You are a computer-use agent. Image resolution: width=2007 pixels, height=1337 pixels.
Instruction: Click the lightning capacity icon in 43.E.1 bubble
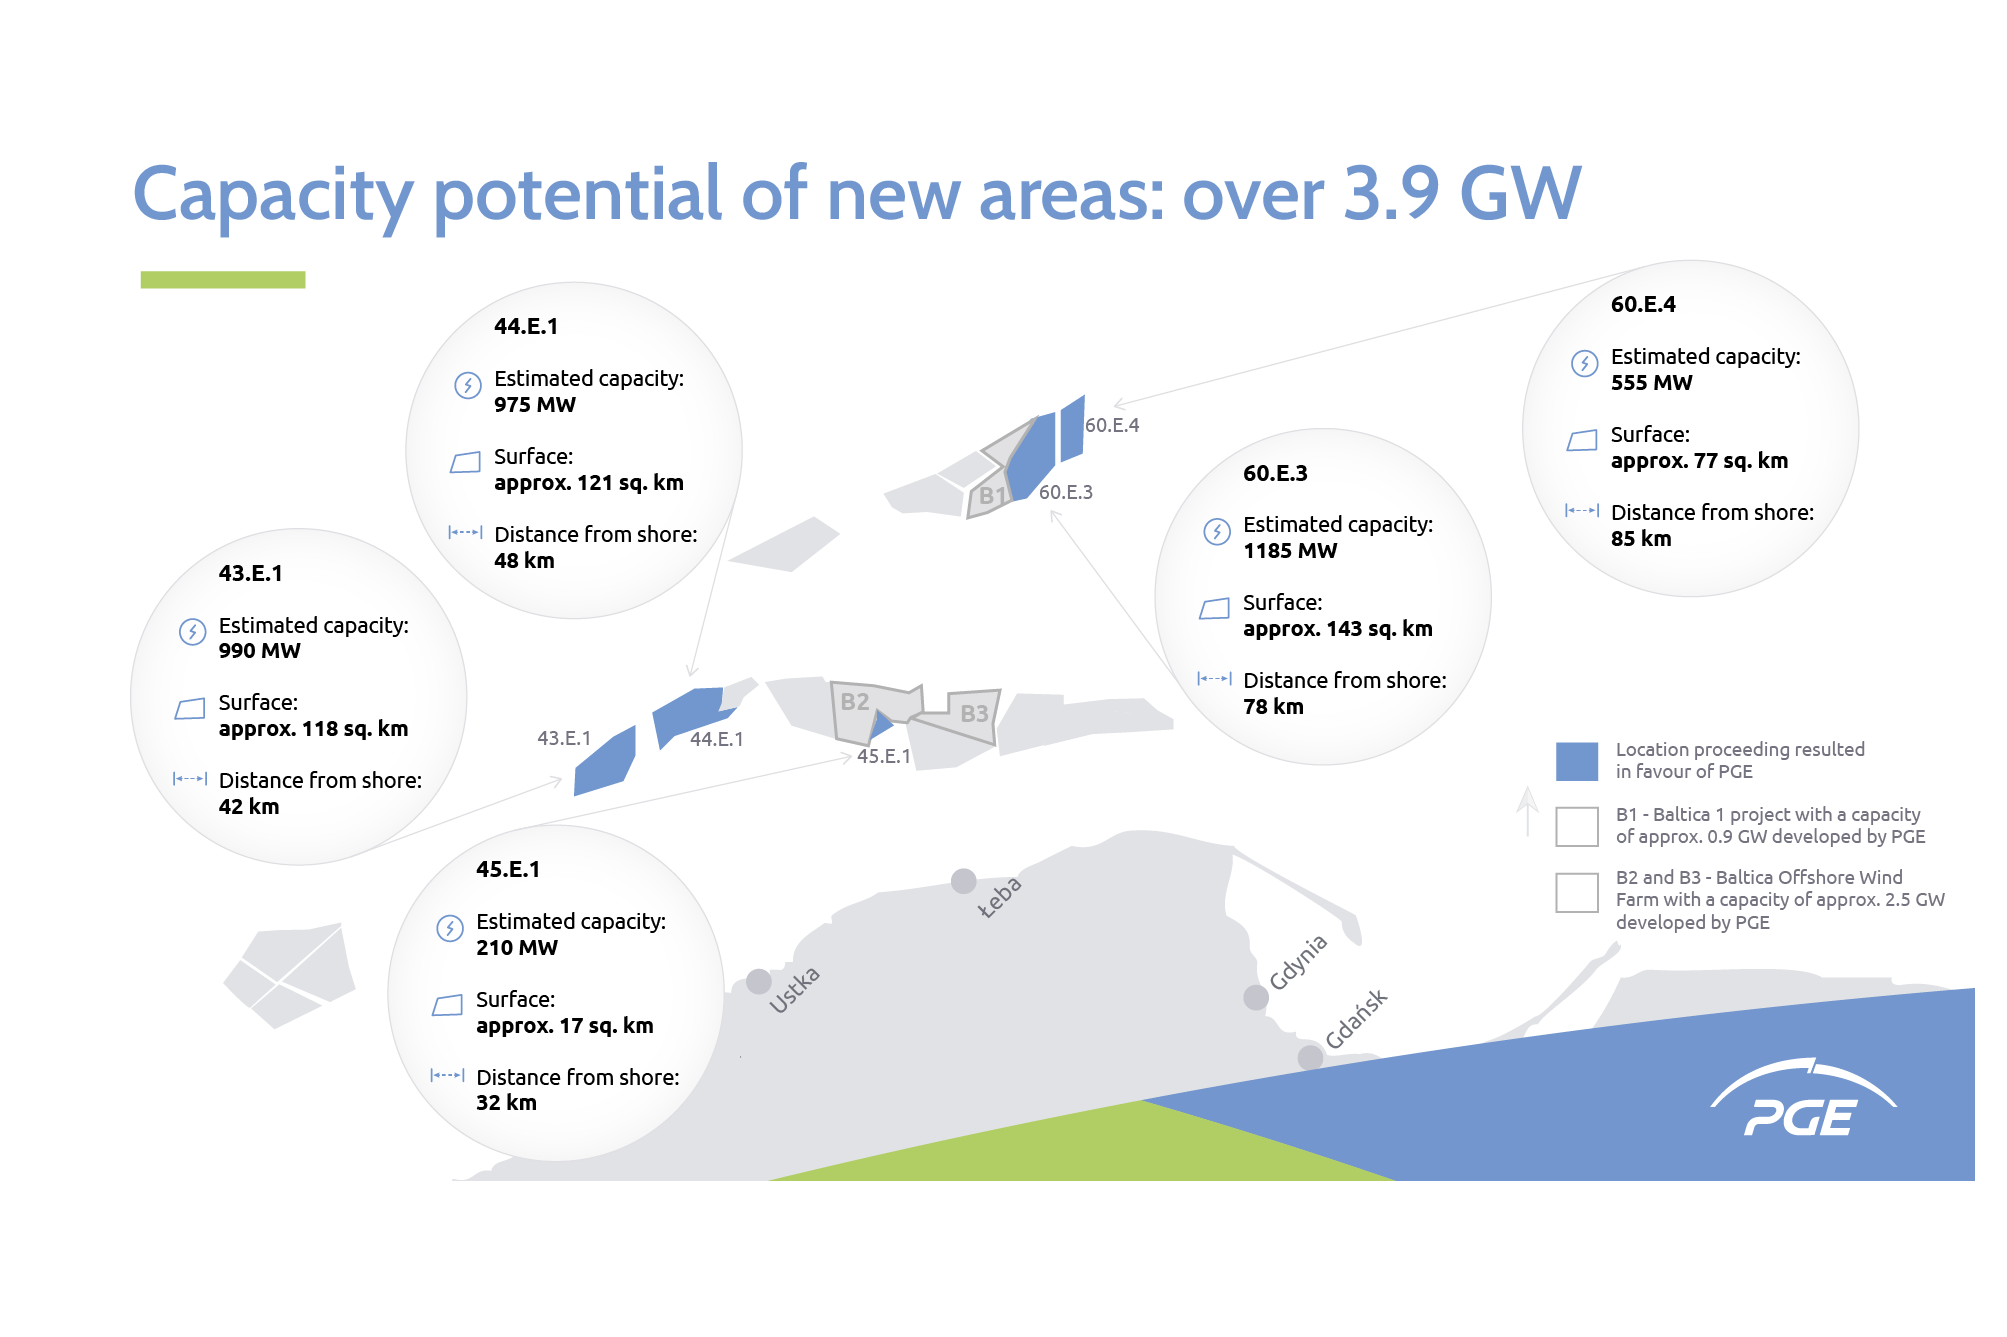192,632
